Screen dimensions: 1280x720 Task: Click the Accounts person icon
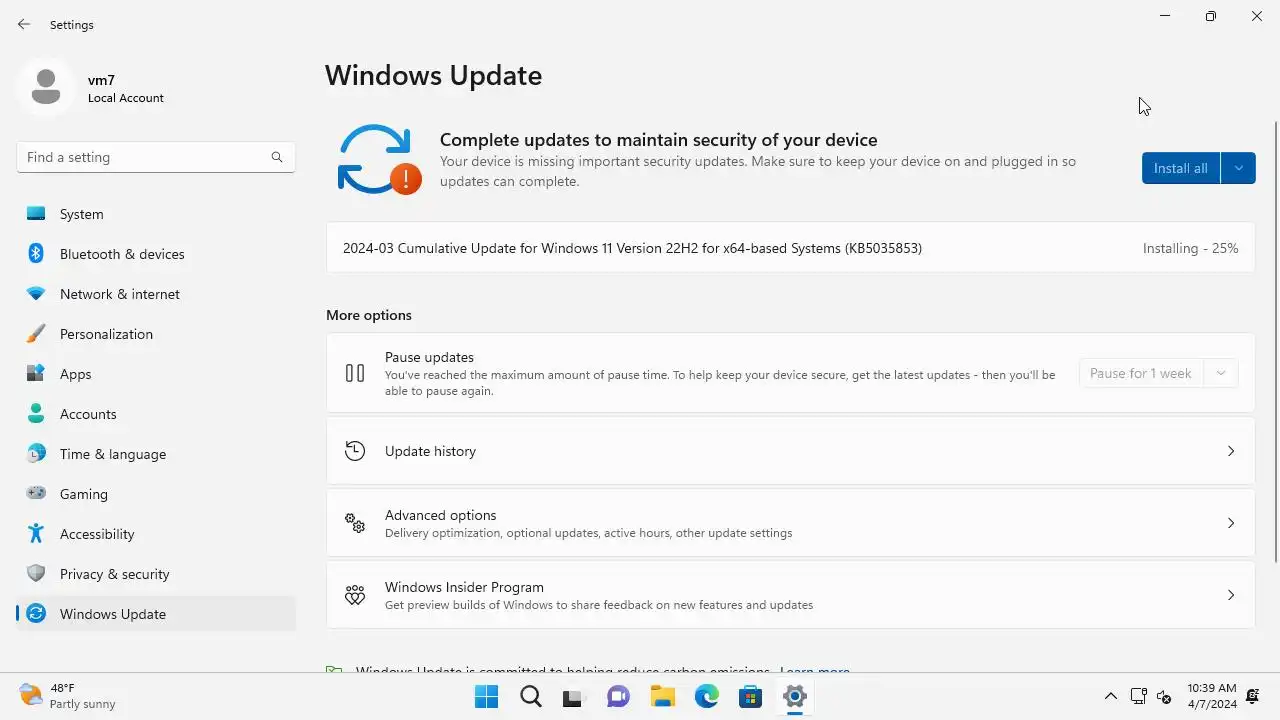coord(36,414)
